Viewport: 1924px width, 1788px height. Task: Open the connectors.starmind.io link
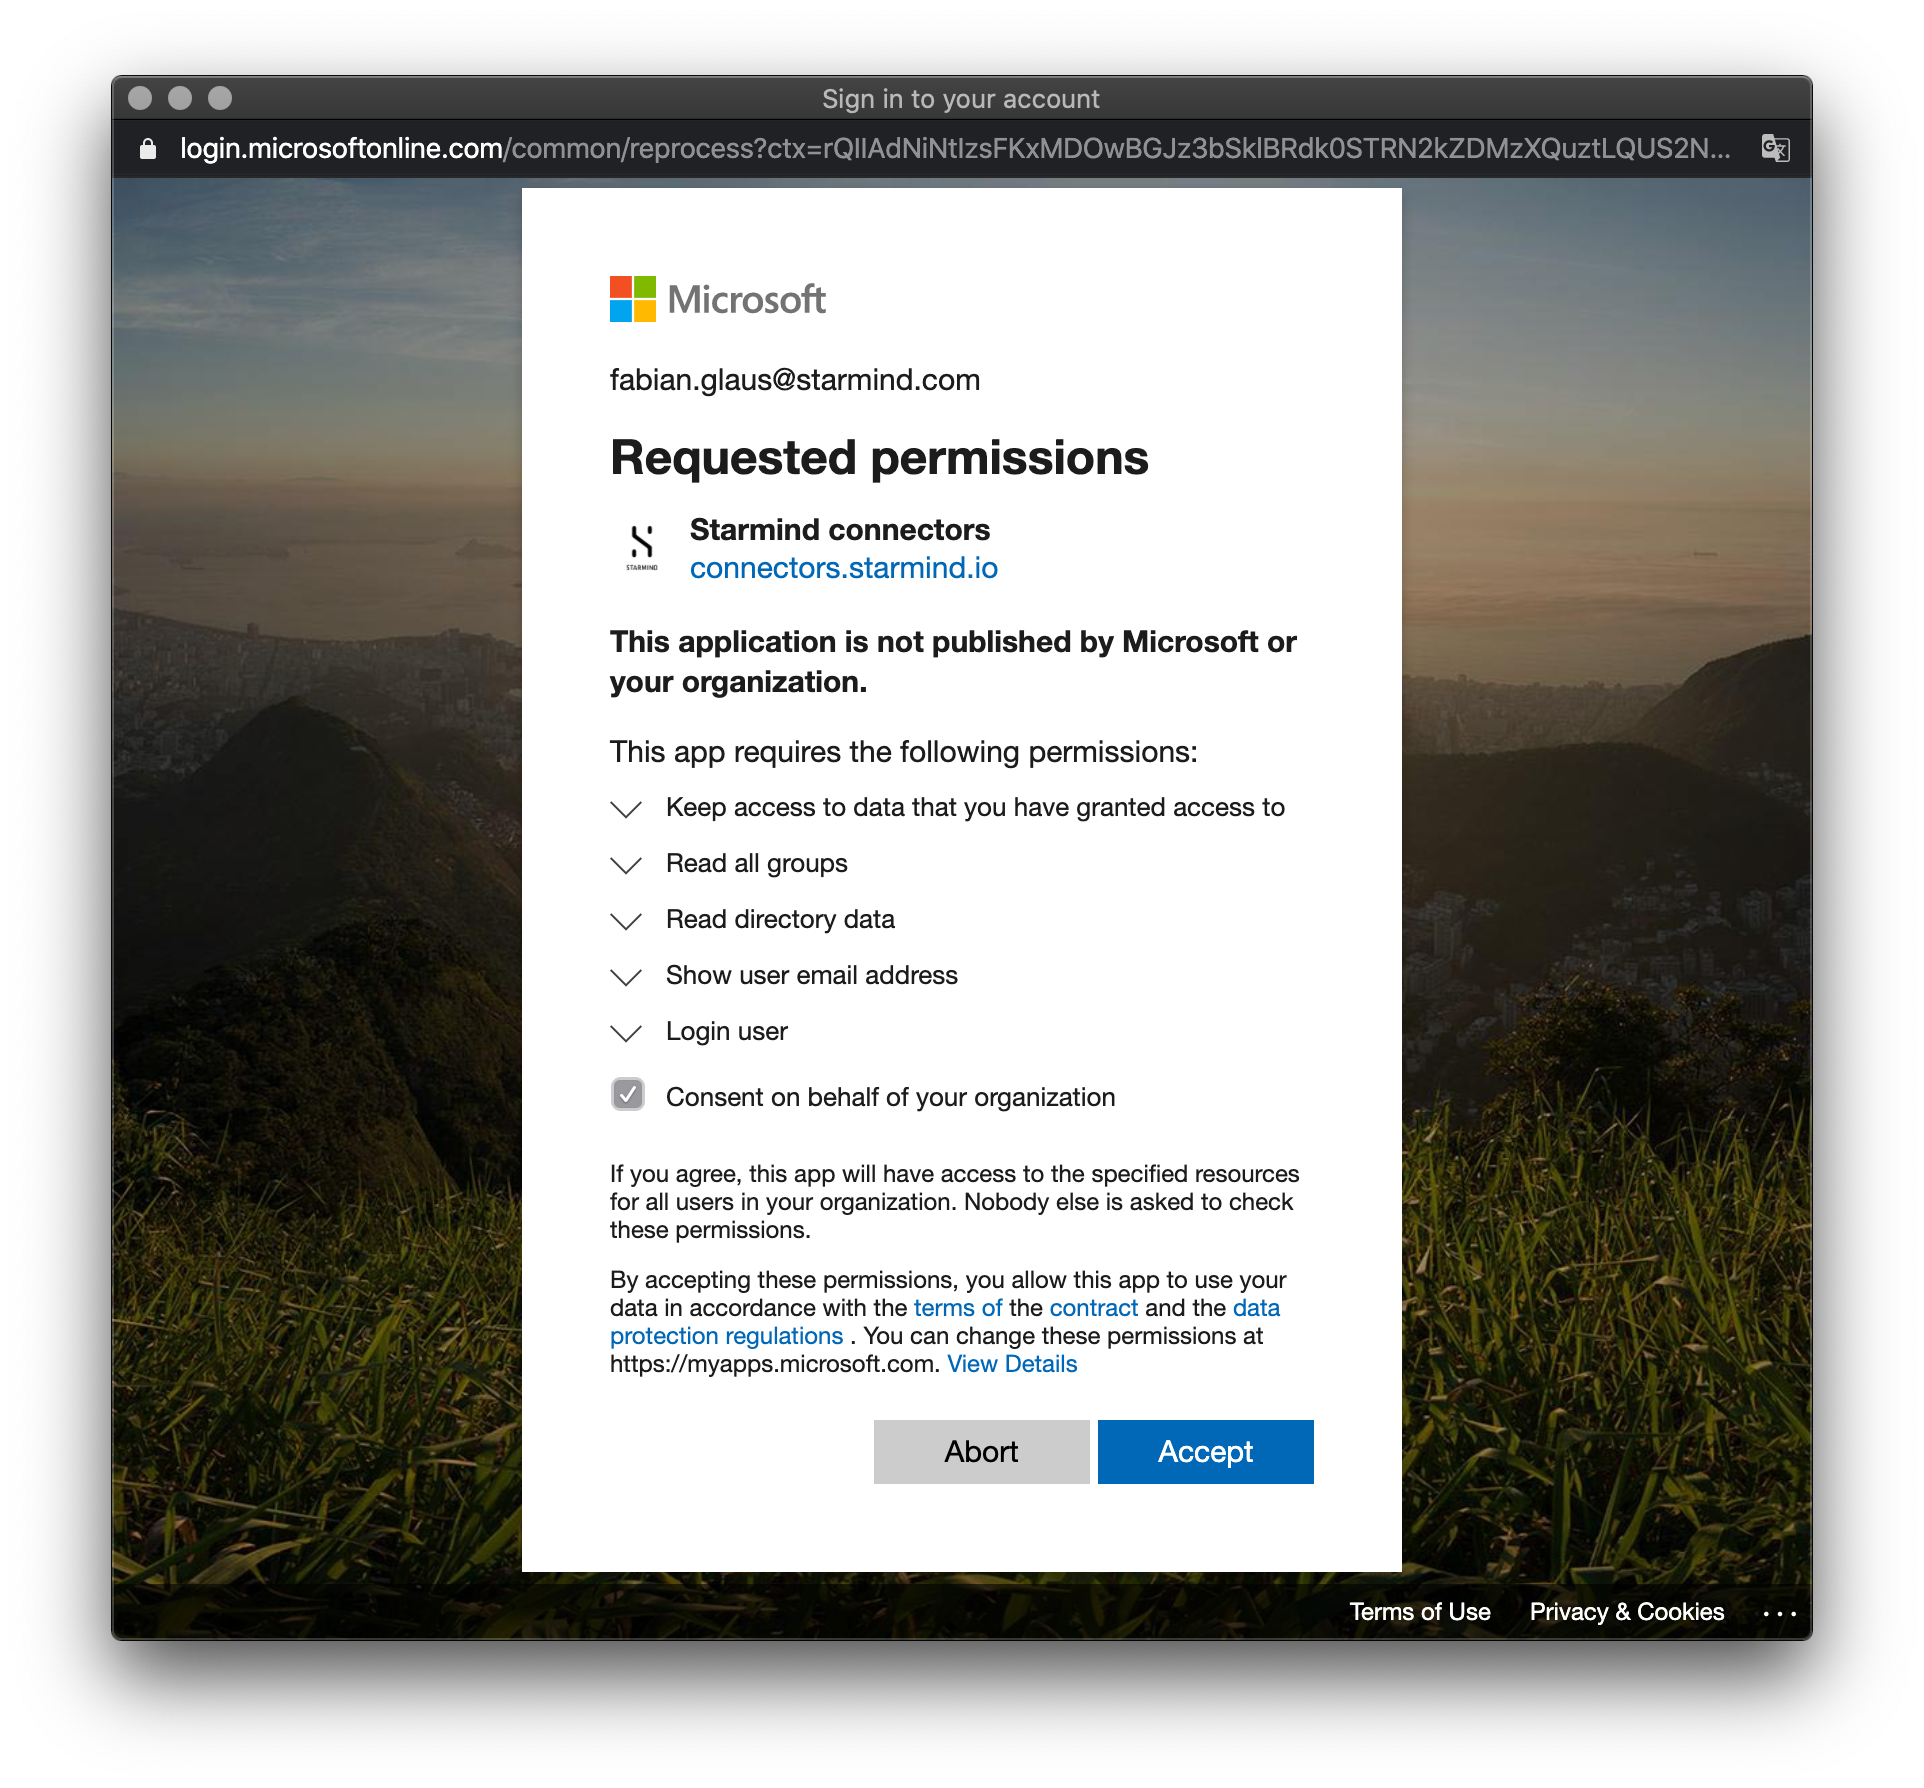[x=843, y=568]
